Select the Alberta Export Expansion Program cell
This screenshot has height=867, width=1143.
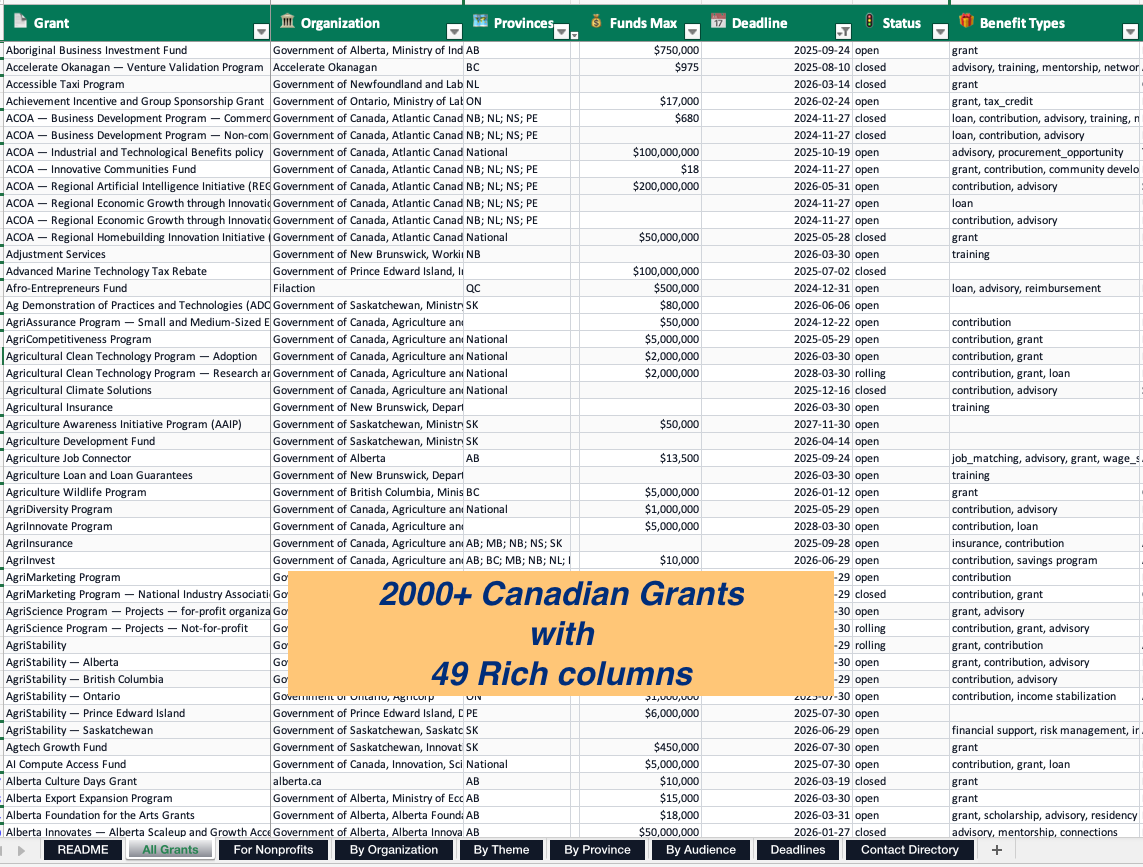pyautogui.click(x=137, y=798)
